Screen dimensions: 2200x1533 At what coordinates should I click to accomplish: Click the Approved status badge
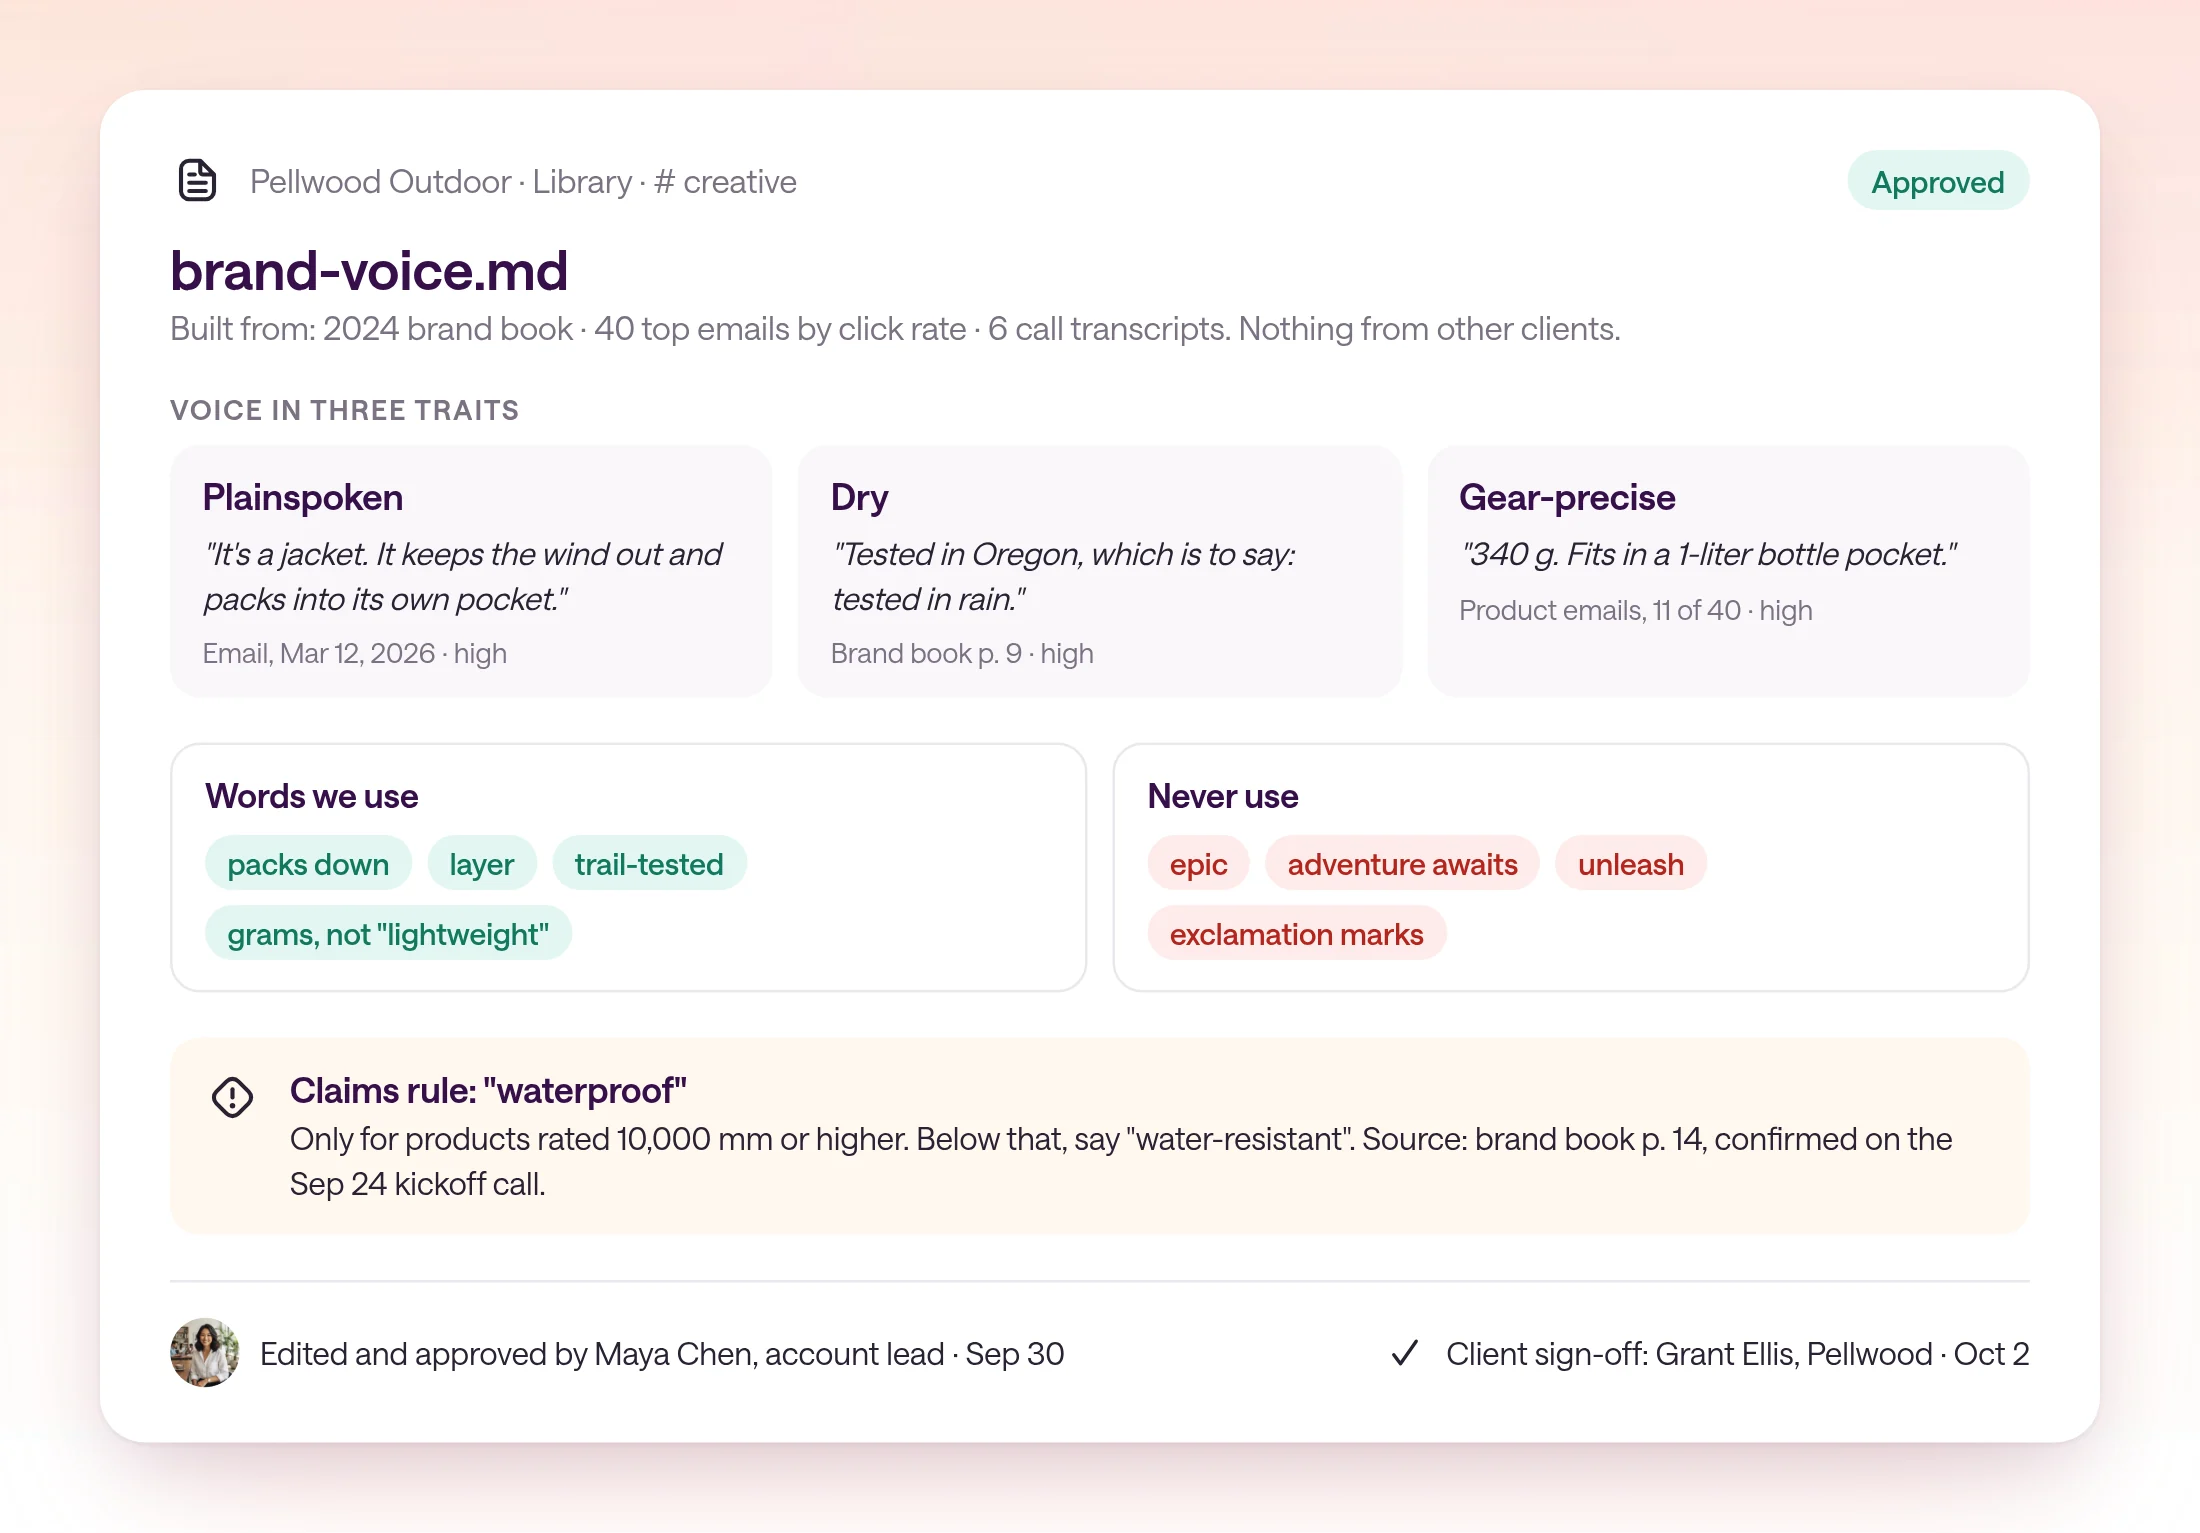[x=1938, y=181]
